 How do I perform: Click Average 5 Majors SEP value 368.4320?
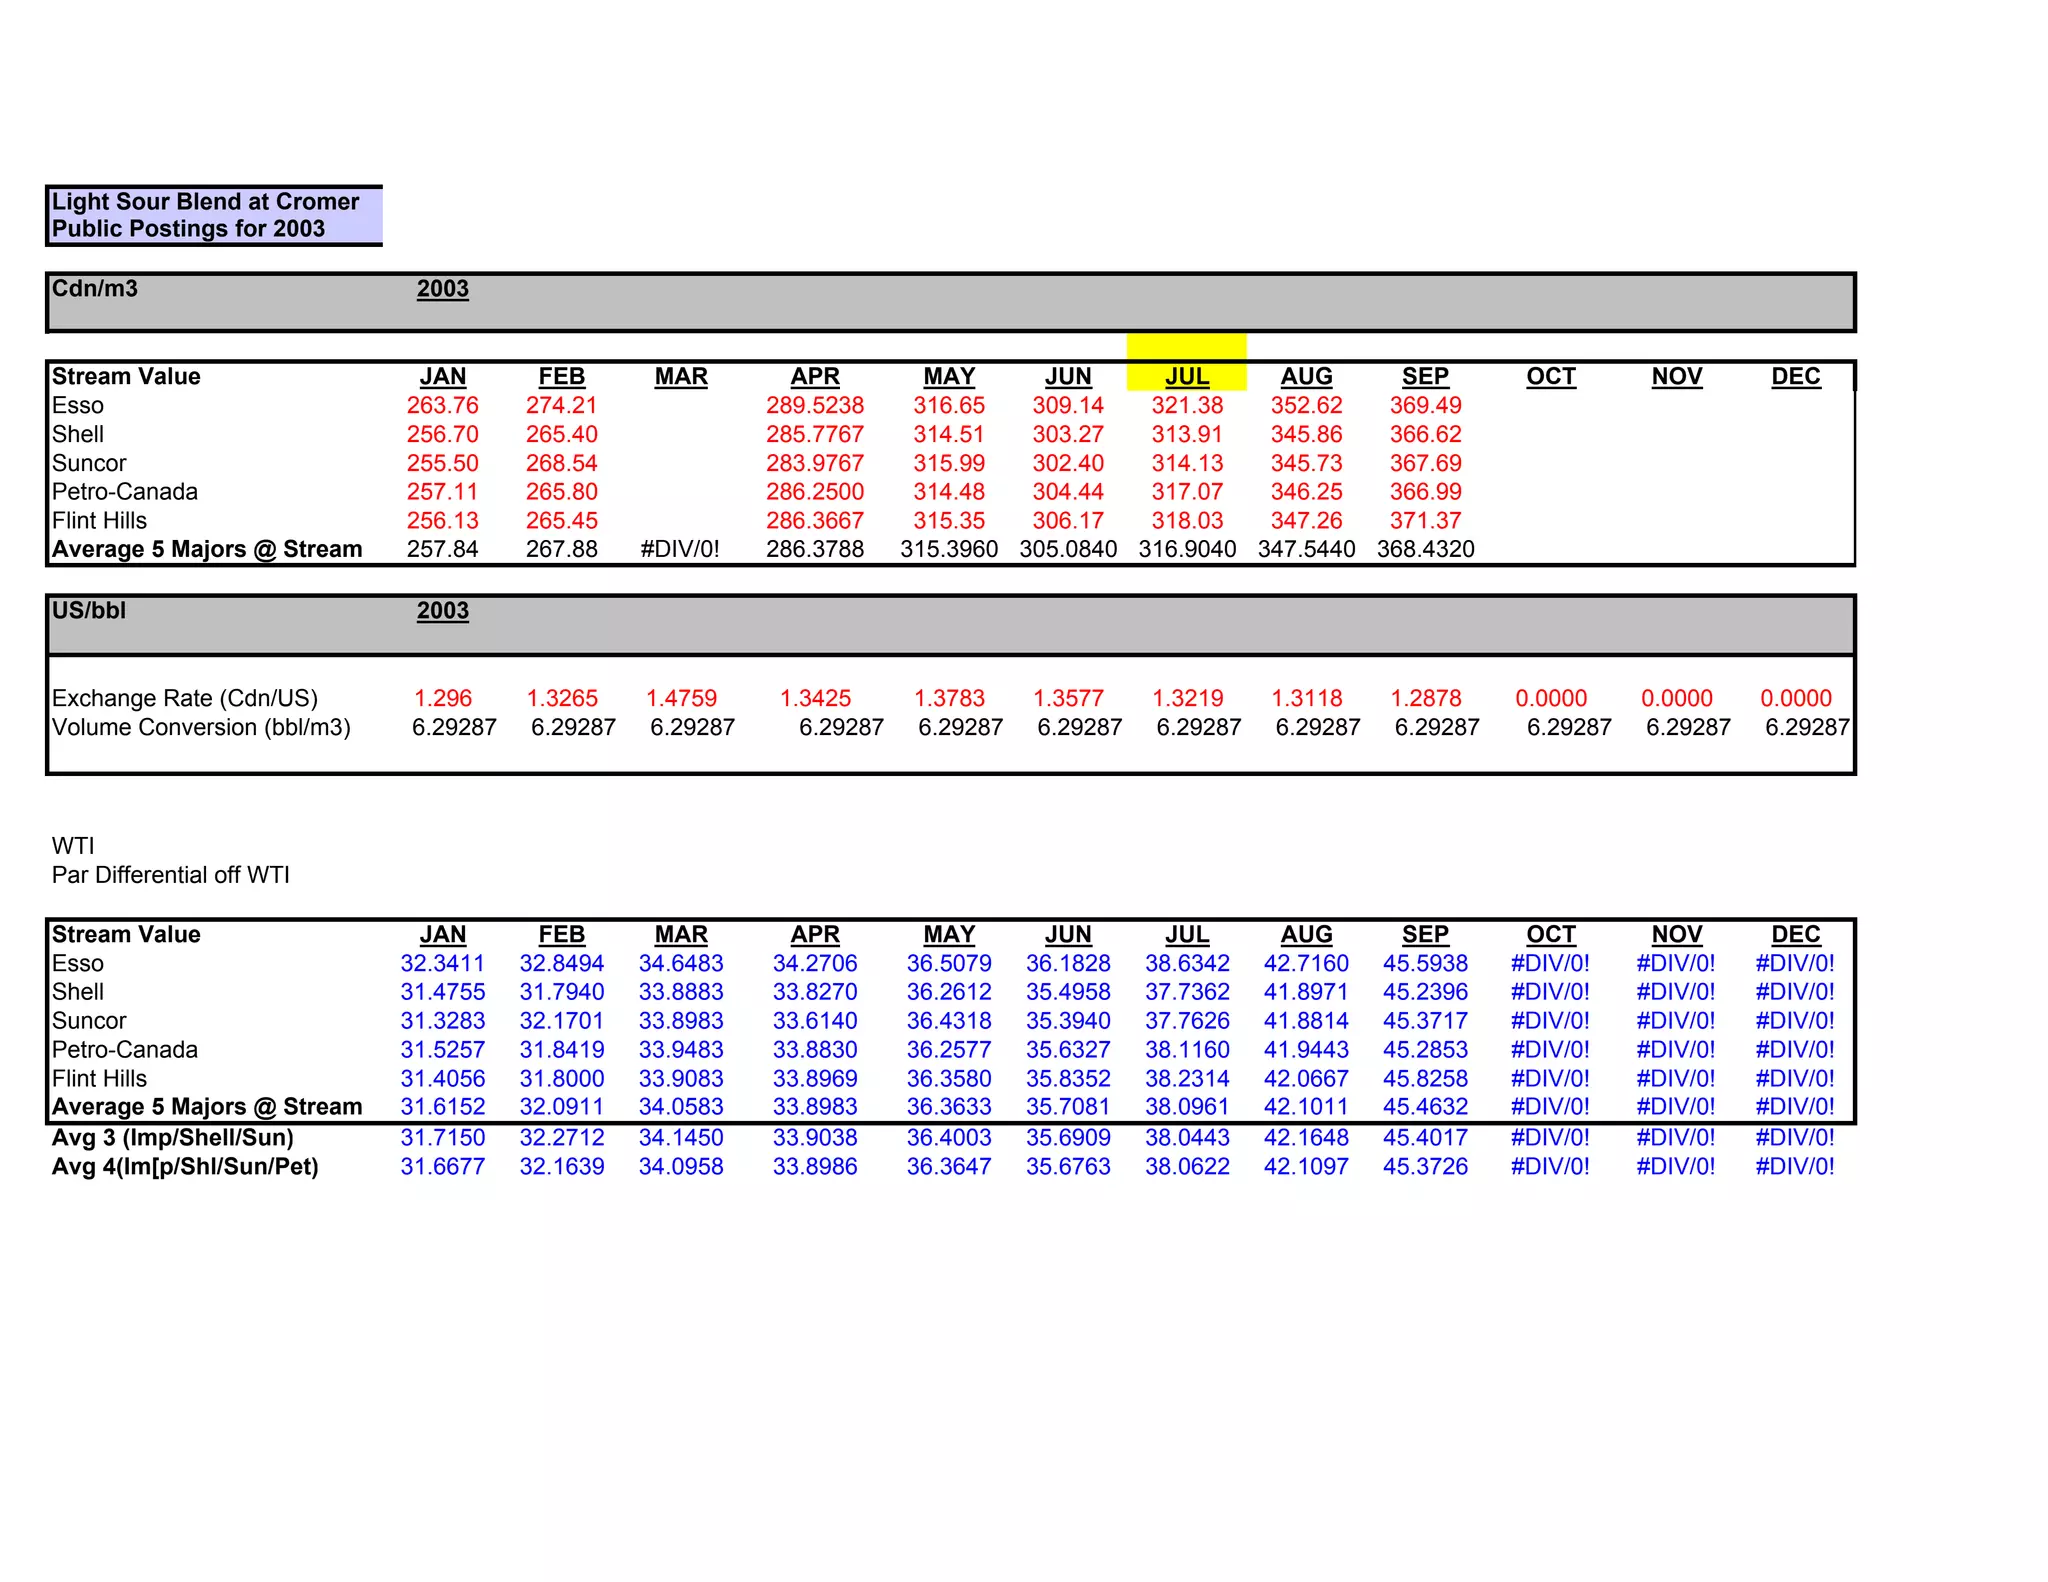click(1425, 550)
